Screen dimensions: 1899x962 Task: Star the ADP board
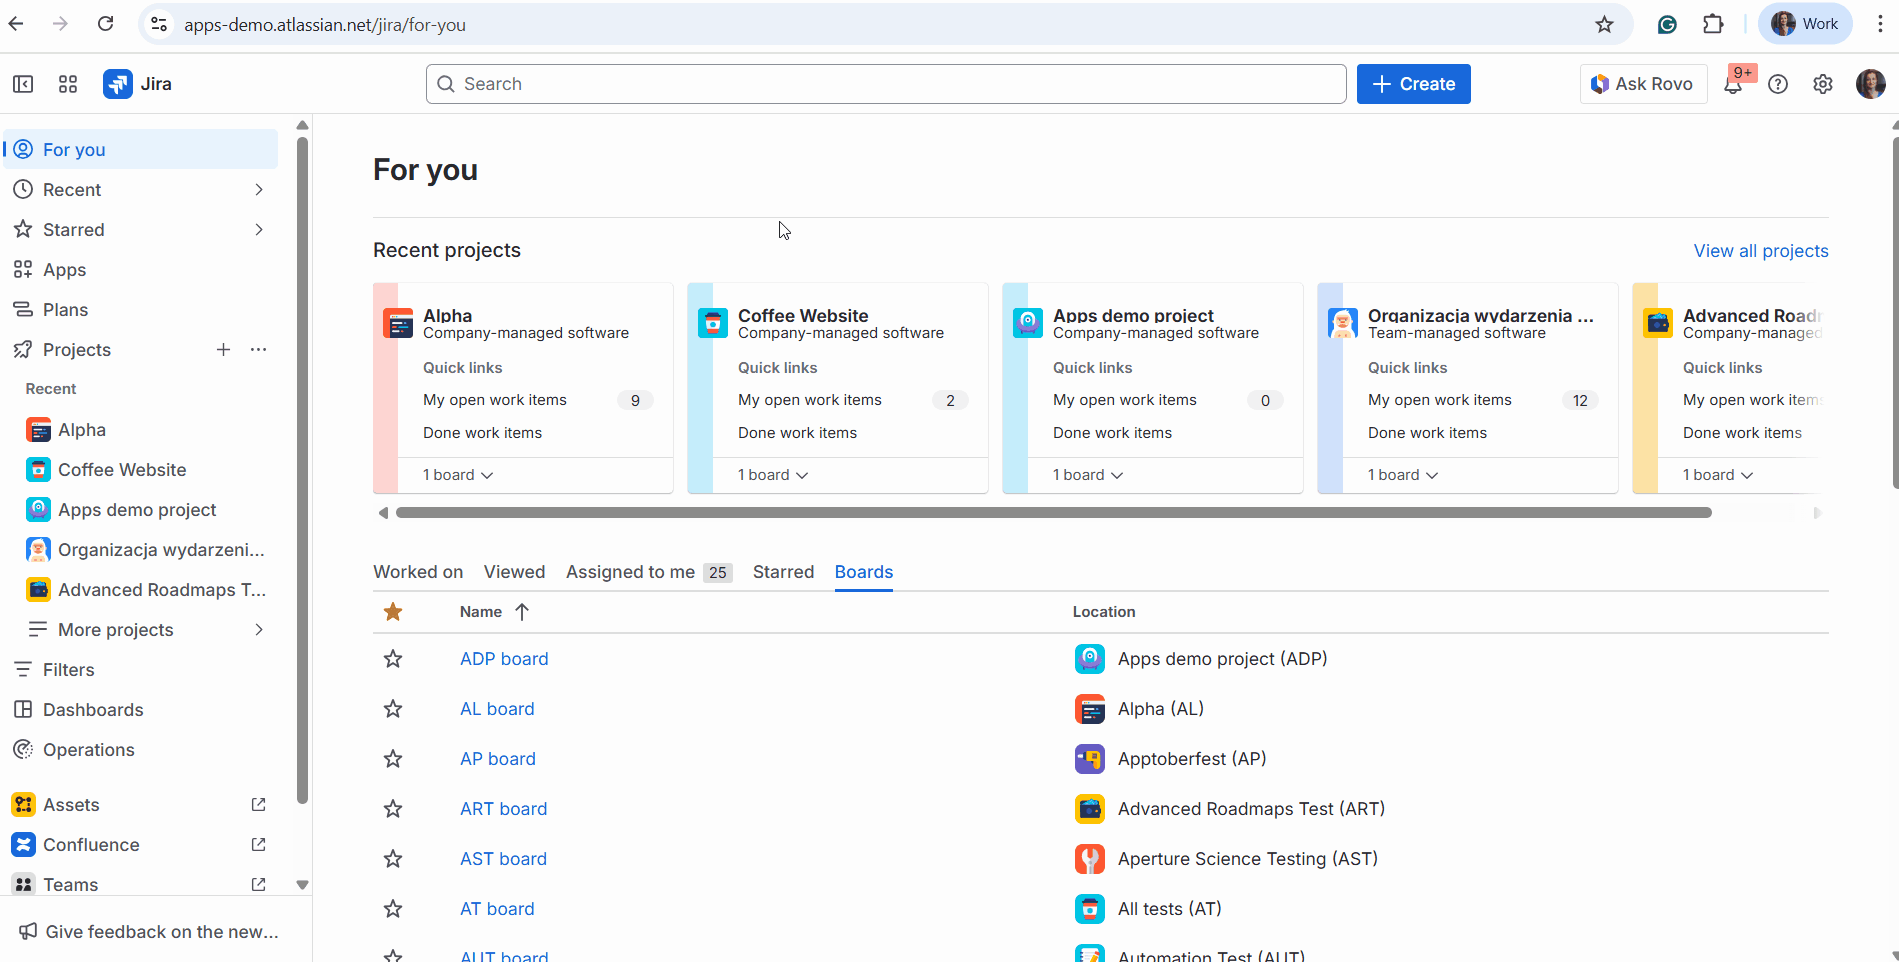[393, 659]
